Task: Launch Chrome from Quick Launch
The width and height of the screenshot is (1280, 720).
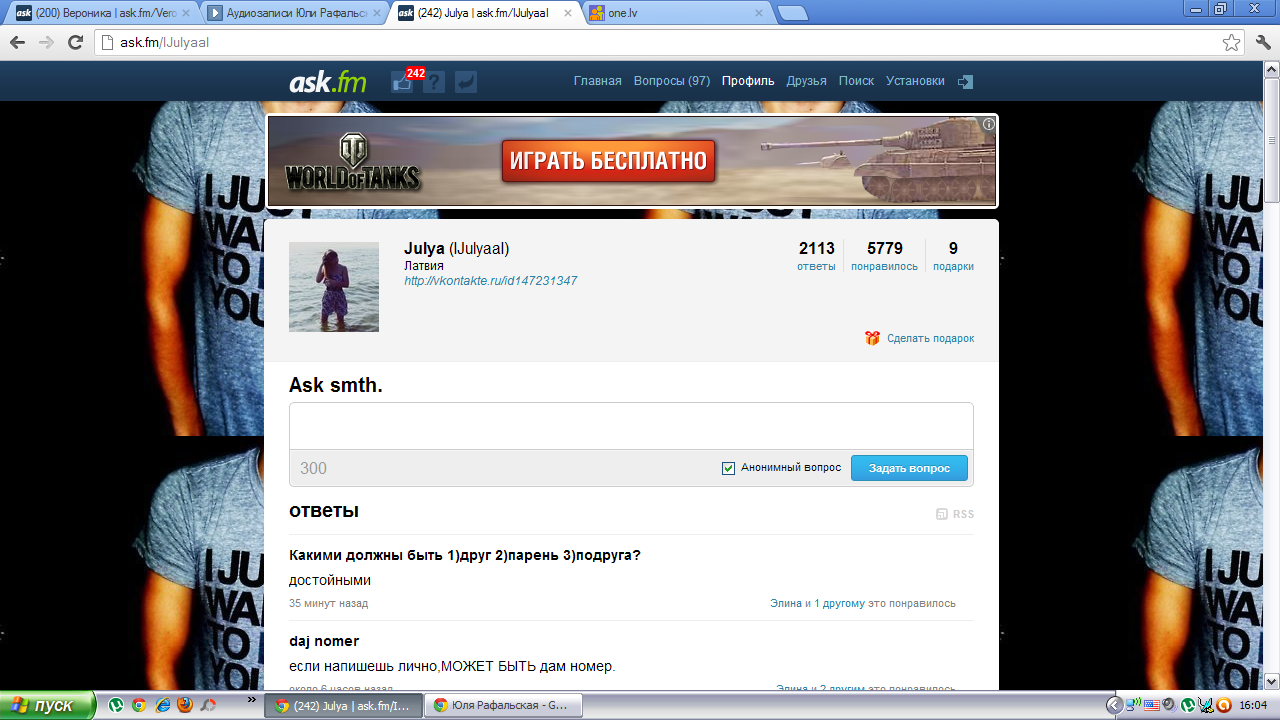Action: (x=139, y=705)
